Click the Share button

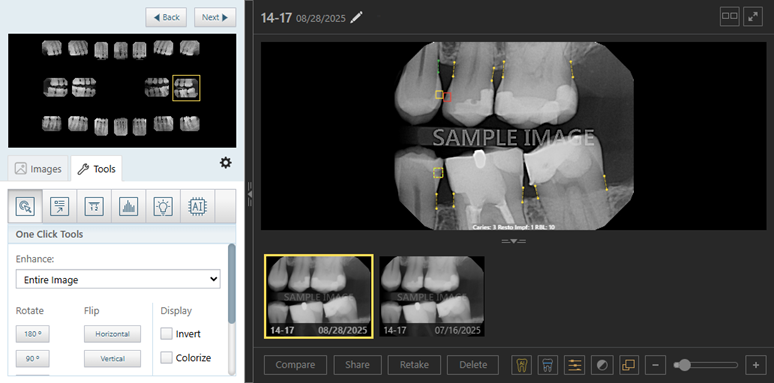[x=357, y=365]
